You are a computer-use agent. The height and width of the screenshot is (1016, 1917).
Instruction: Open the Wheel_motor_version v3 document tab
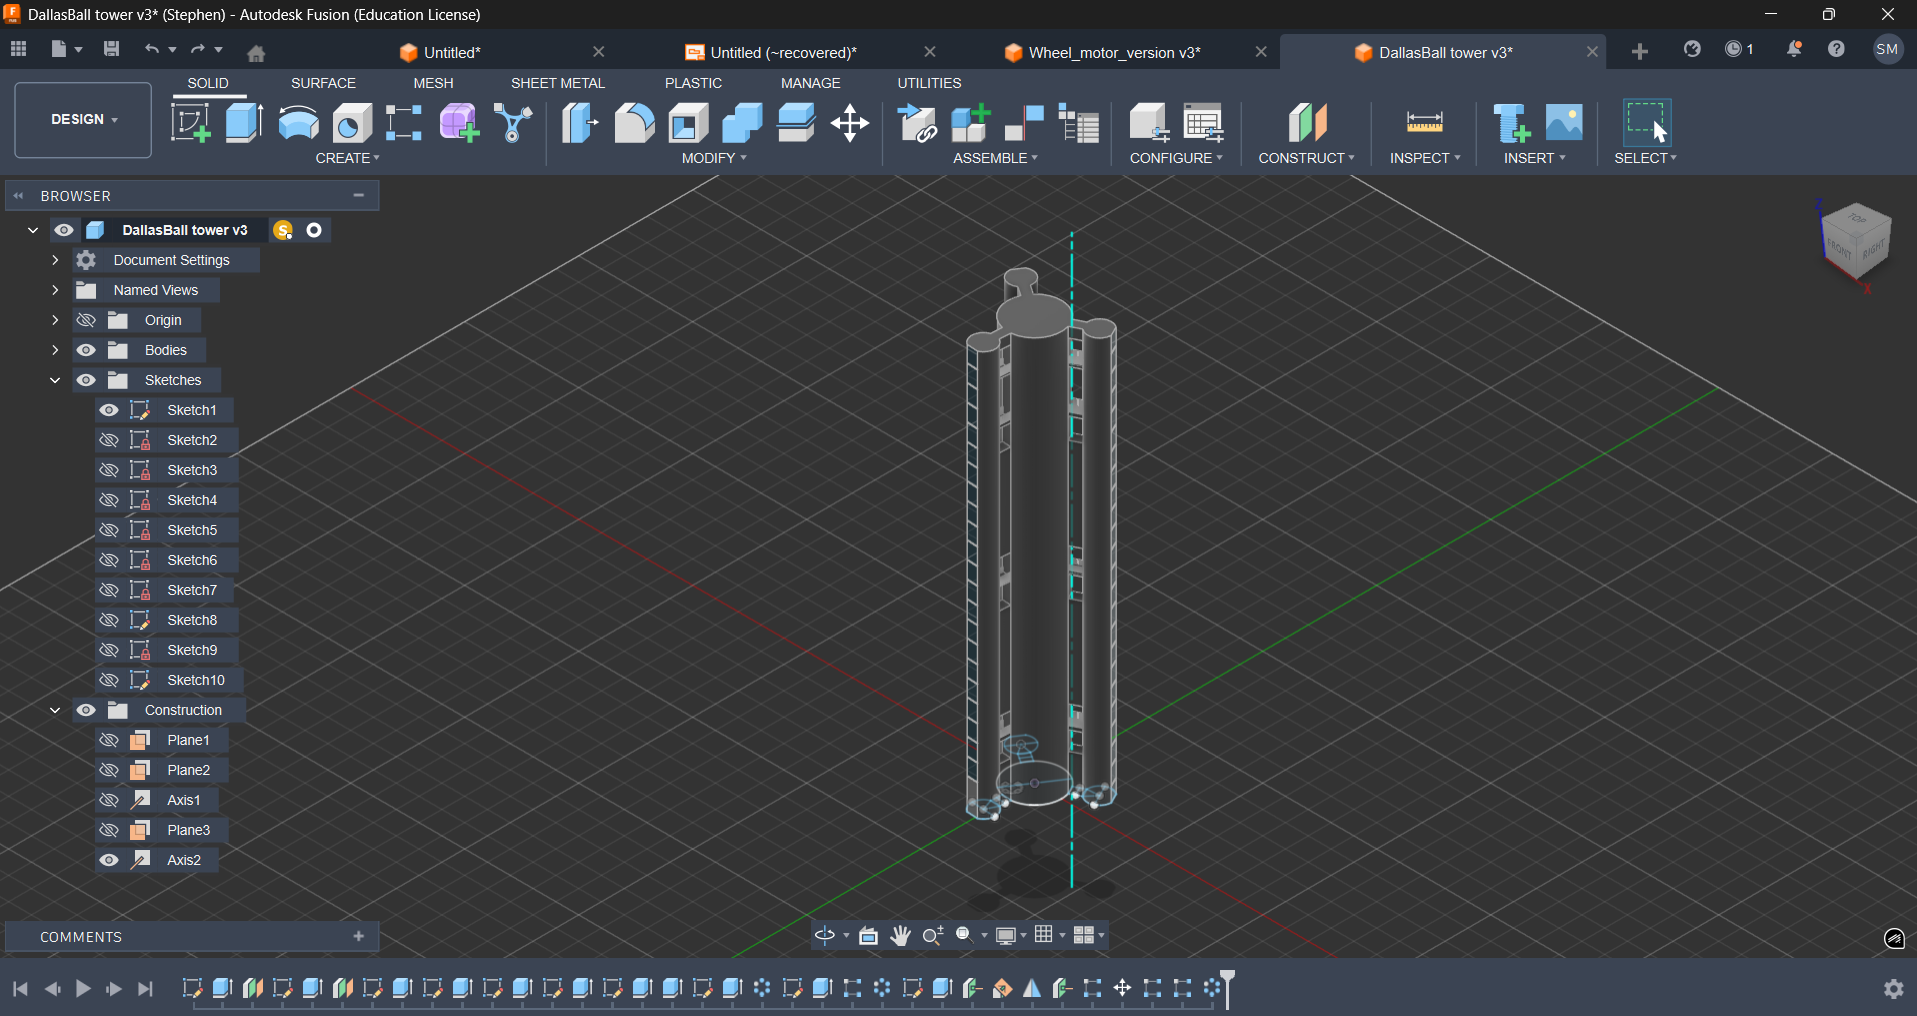[x=1114, y=52]
